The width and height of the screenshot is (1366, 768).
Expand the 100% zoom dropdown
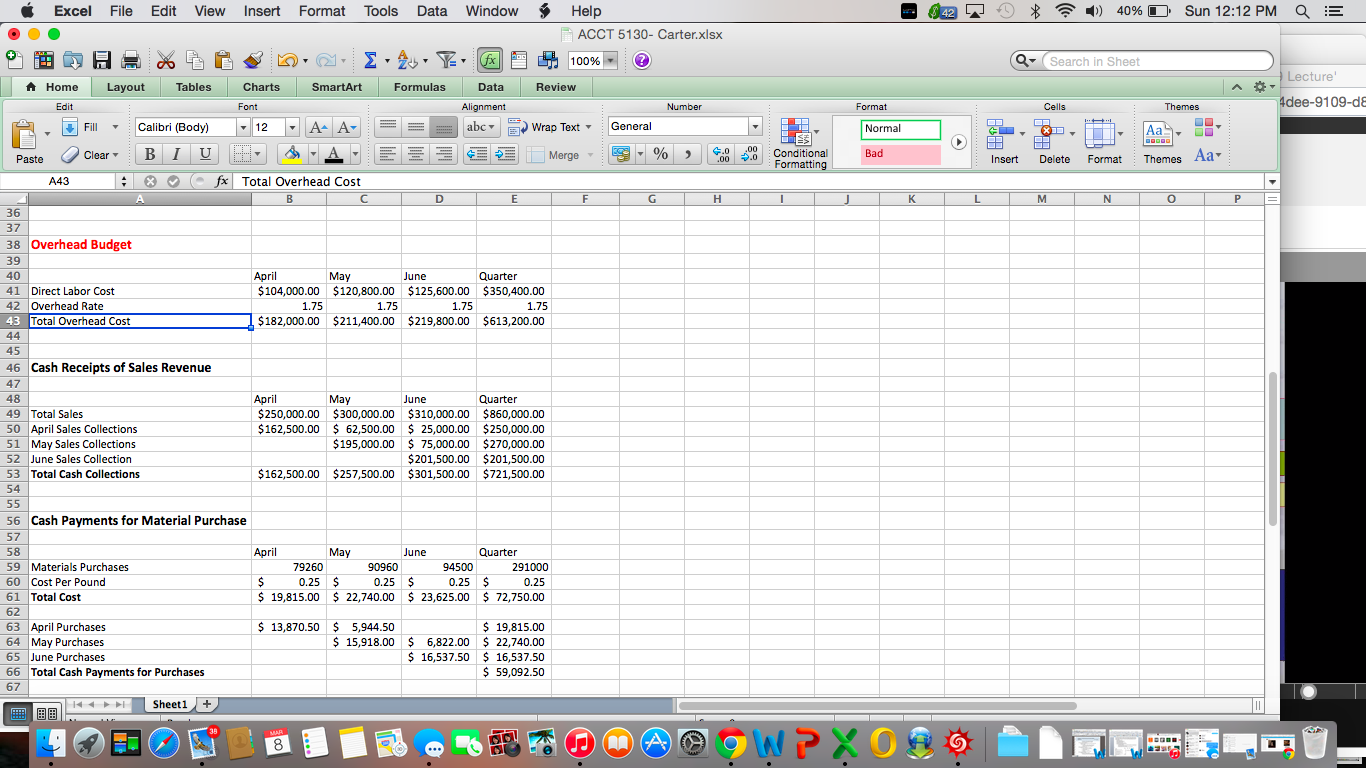609,61
